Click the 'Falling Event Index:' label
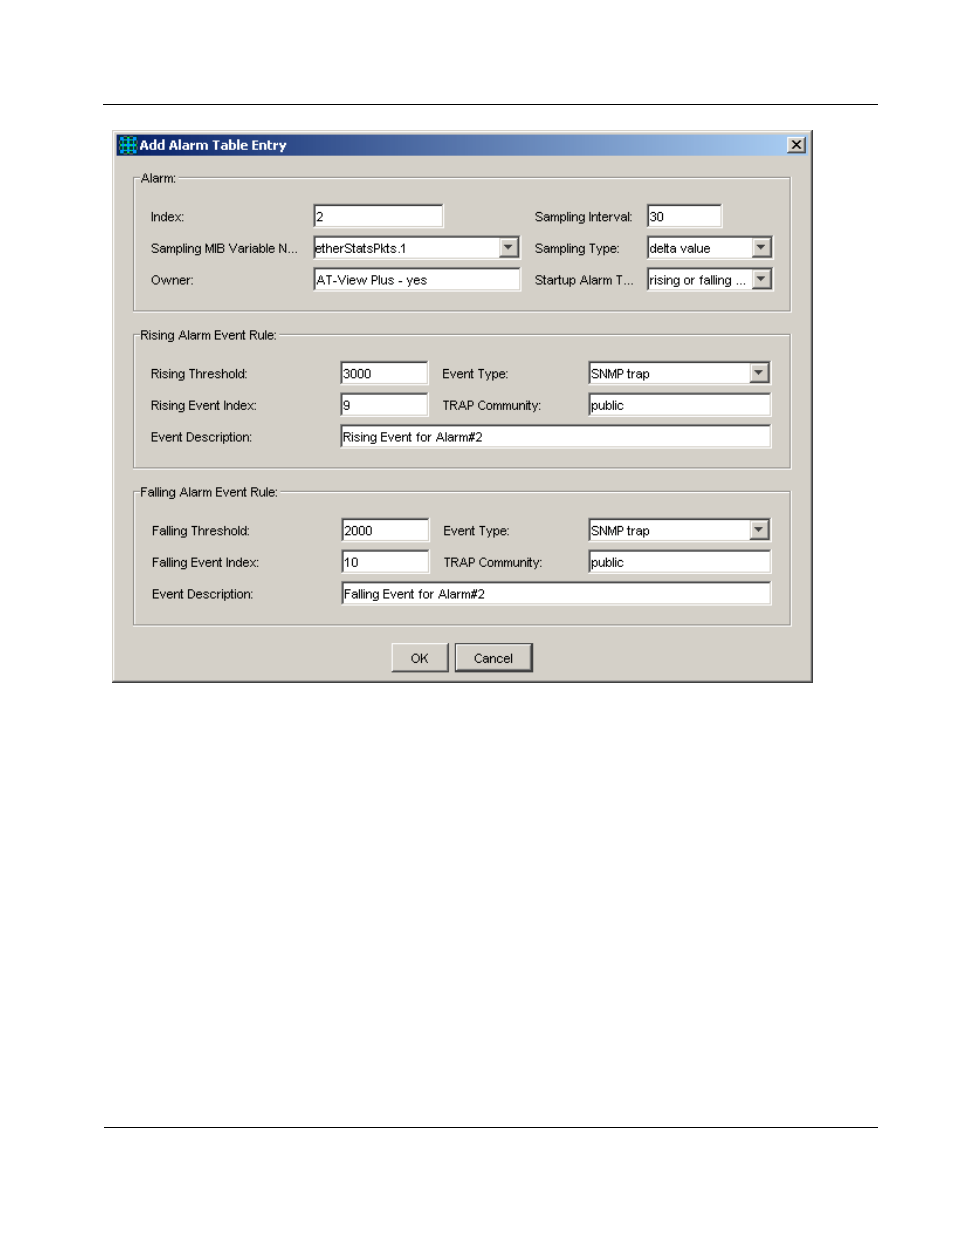This screenshot has width=954, height=1235. 205,563
